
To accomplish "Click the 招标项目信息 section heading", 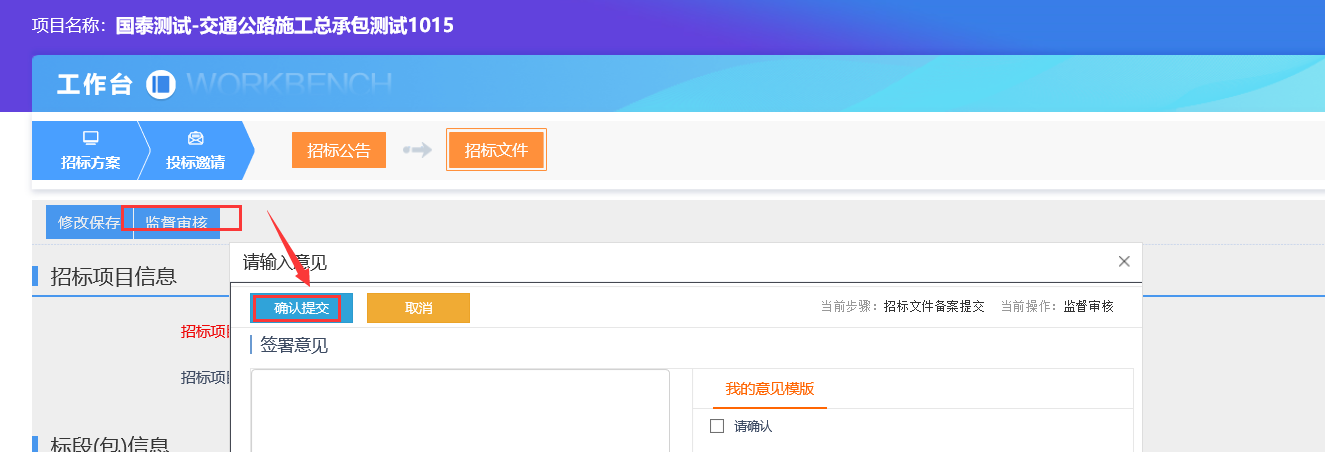I will (x=113, y=276).
